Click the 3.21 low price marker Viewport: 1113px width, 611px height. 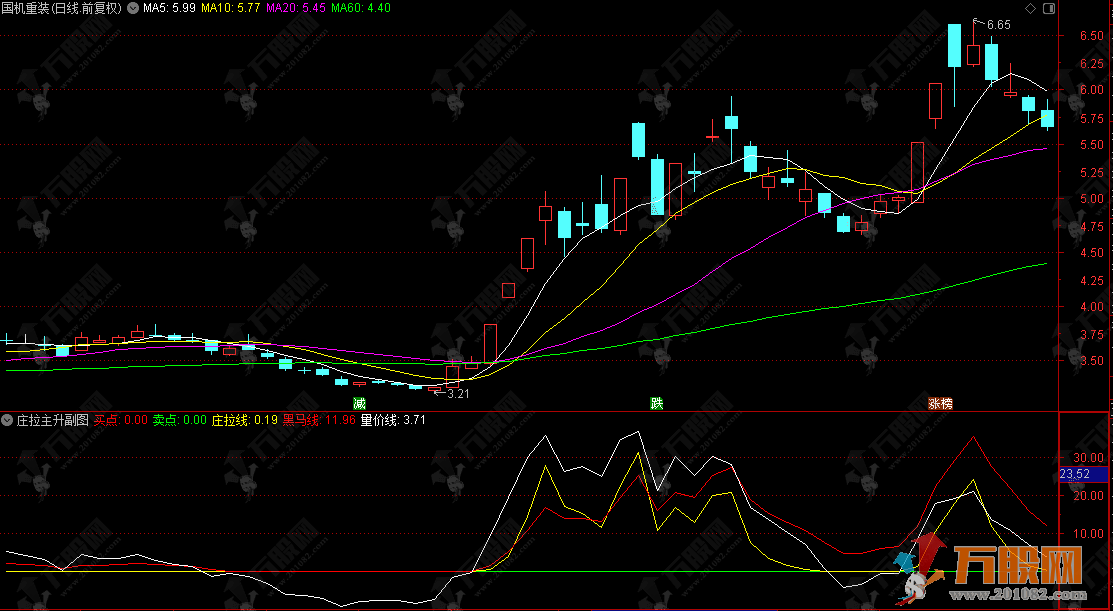(x=457, y=394)
